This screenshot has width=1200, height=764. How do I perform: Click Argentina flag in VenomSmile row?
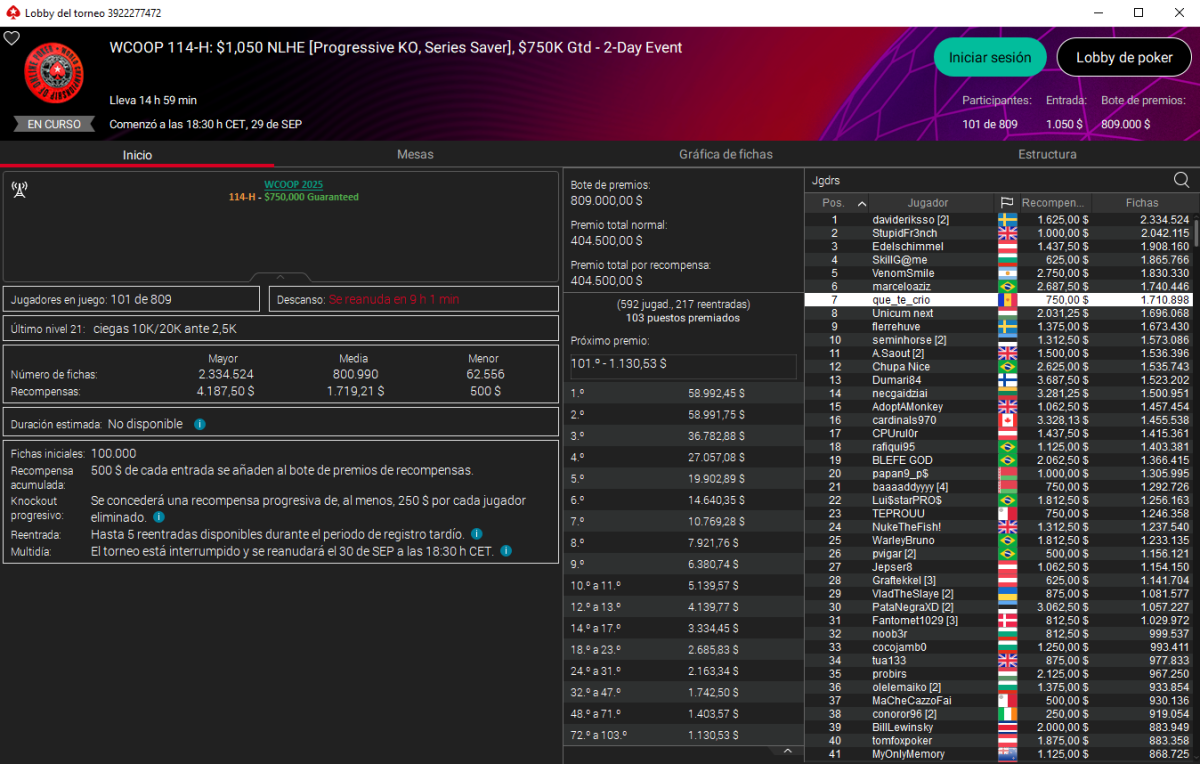click(x=1007, y=273)
